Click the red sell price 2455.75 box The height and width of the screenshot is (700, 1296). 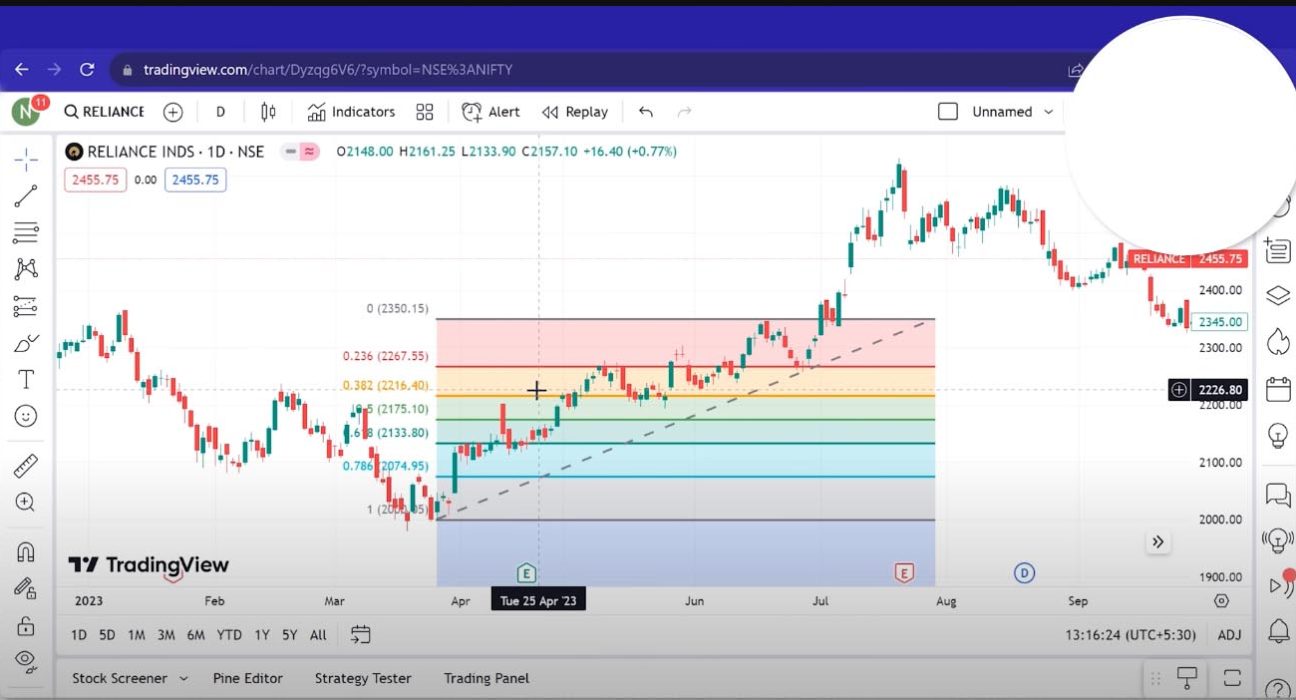coord(95,180)
